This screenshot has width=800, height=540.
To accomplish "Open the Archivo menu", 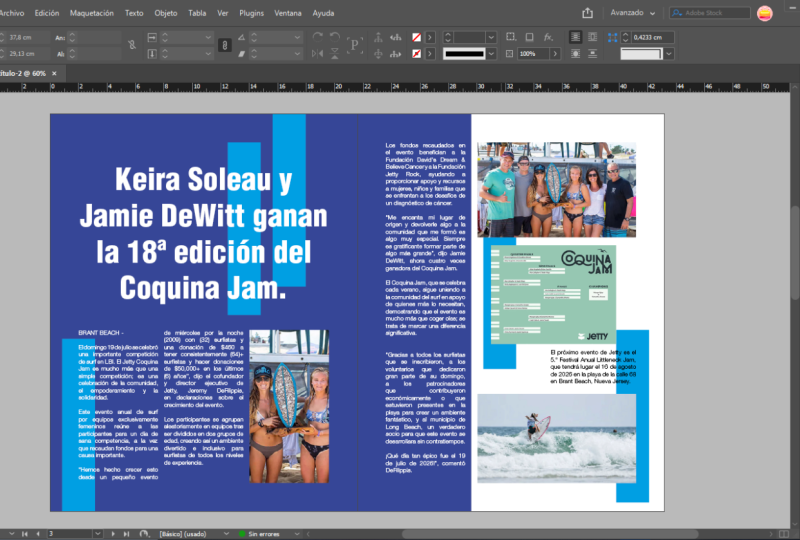I will coord(11,13).
